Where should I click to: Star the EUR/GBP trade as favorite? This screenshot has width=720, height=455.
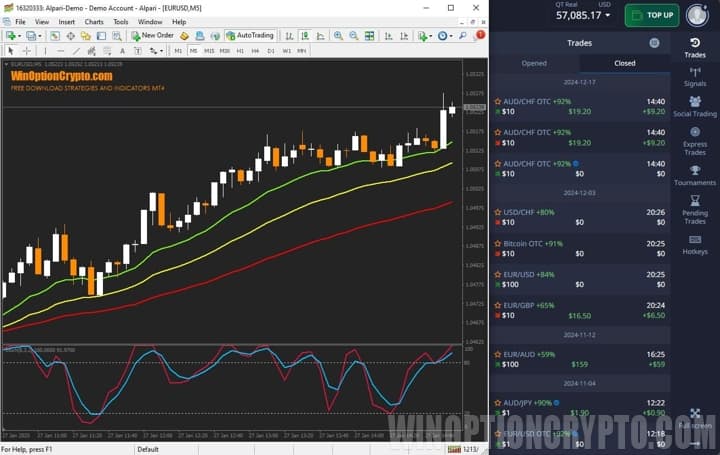(x=497, y=304)
